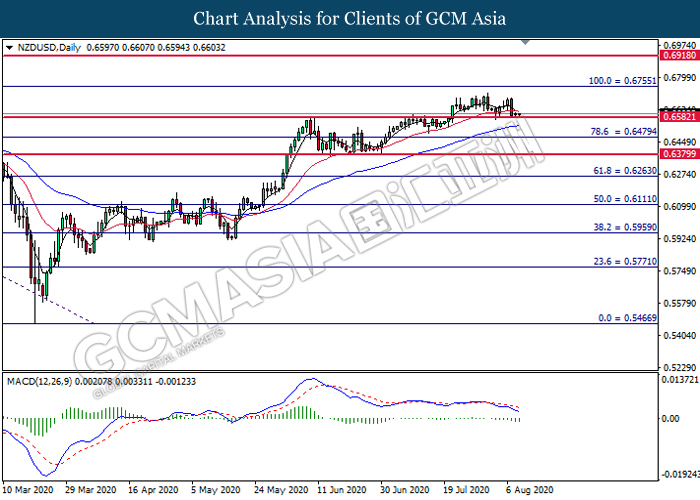Click the 0.69740 price axis value
Screen dimensions: 700x500
point(679,45)
